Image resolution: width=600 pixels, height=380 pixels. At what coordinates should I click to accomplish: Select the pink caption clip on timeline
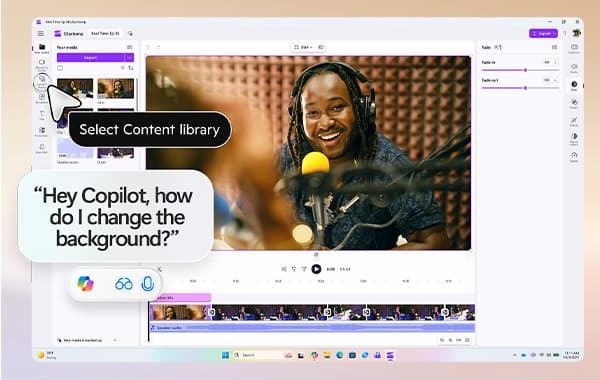click(180, 297)
